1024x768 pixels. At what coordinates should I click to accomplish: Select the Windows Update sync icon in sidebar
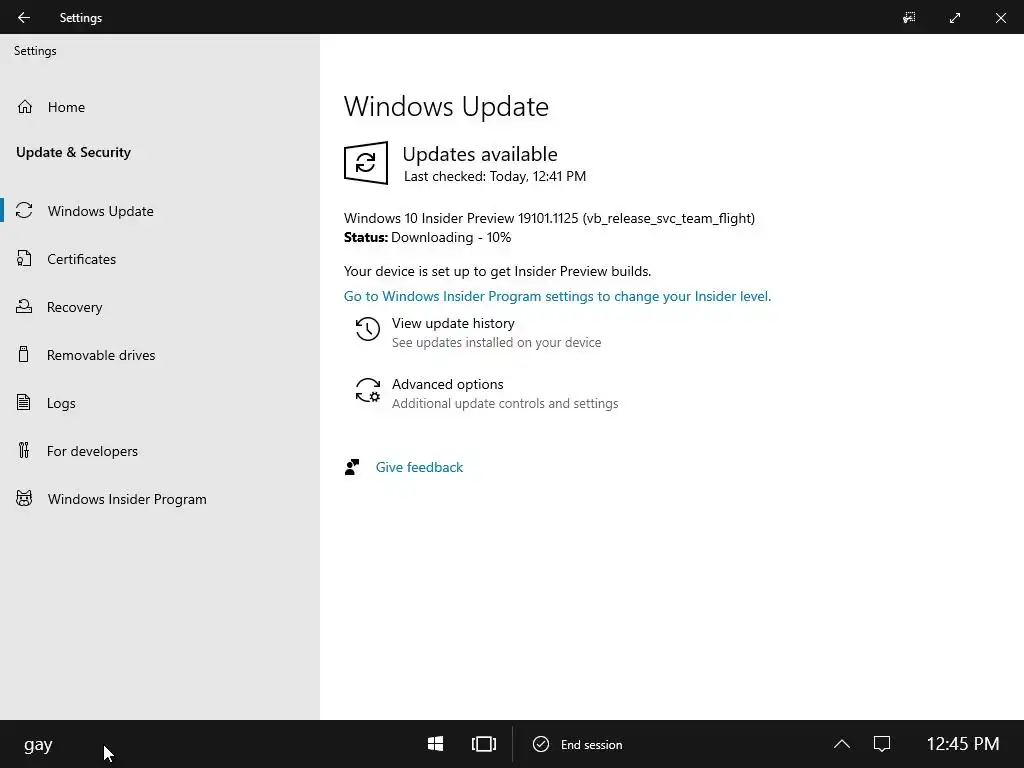tap(24, 210)
